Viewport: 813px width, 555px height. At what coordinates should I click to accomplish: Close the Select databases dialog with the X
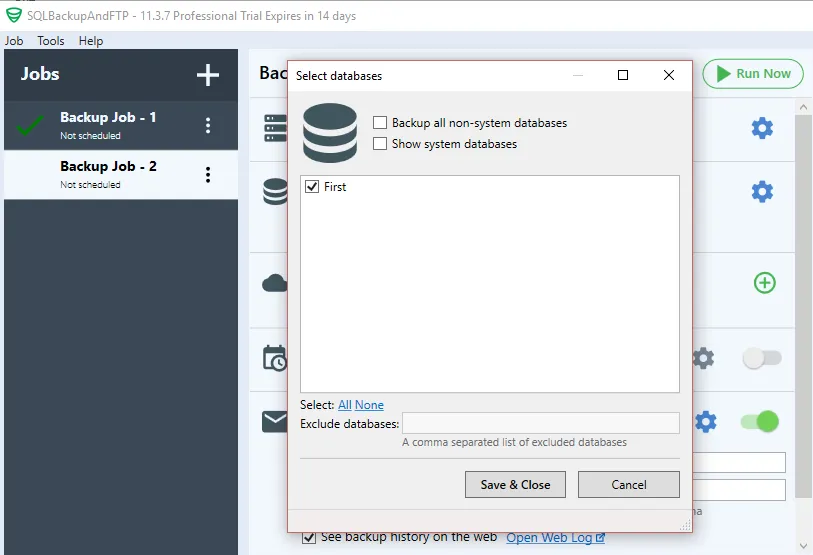click(669, 75)
